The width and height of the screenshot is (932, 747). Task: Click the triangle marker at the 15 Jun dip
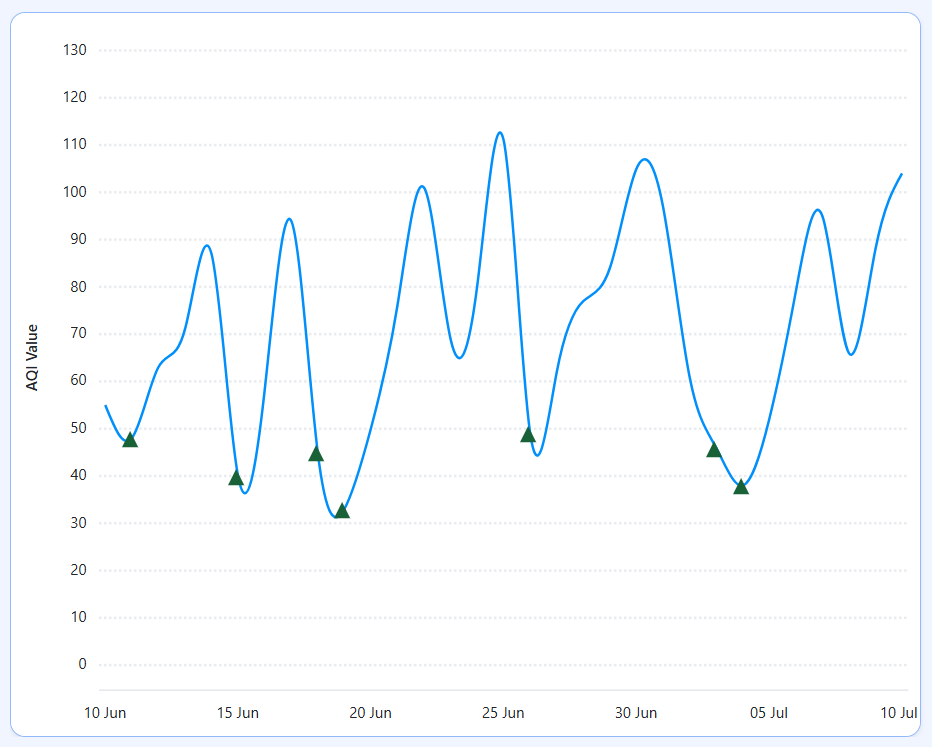coord(237,477)
